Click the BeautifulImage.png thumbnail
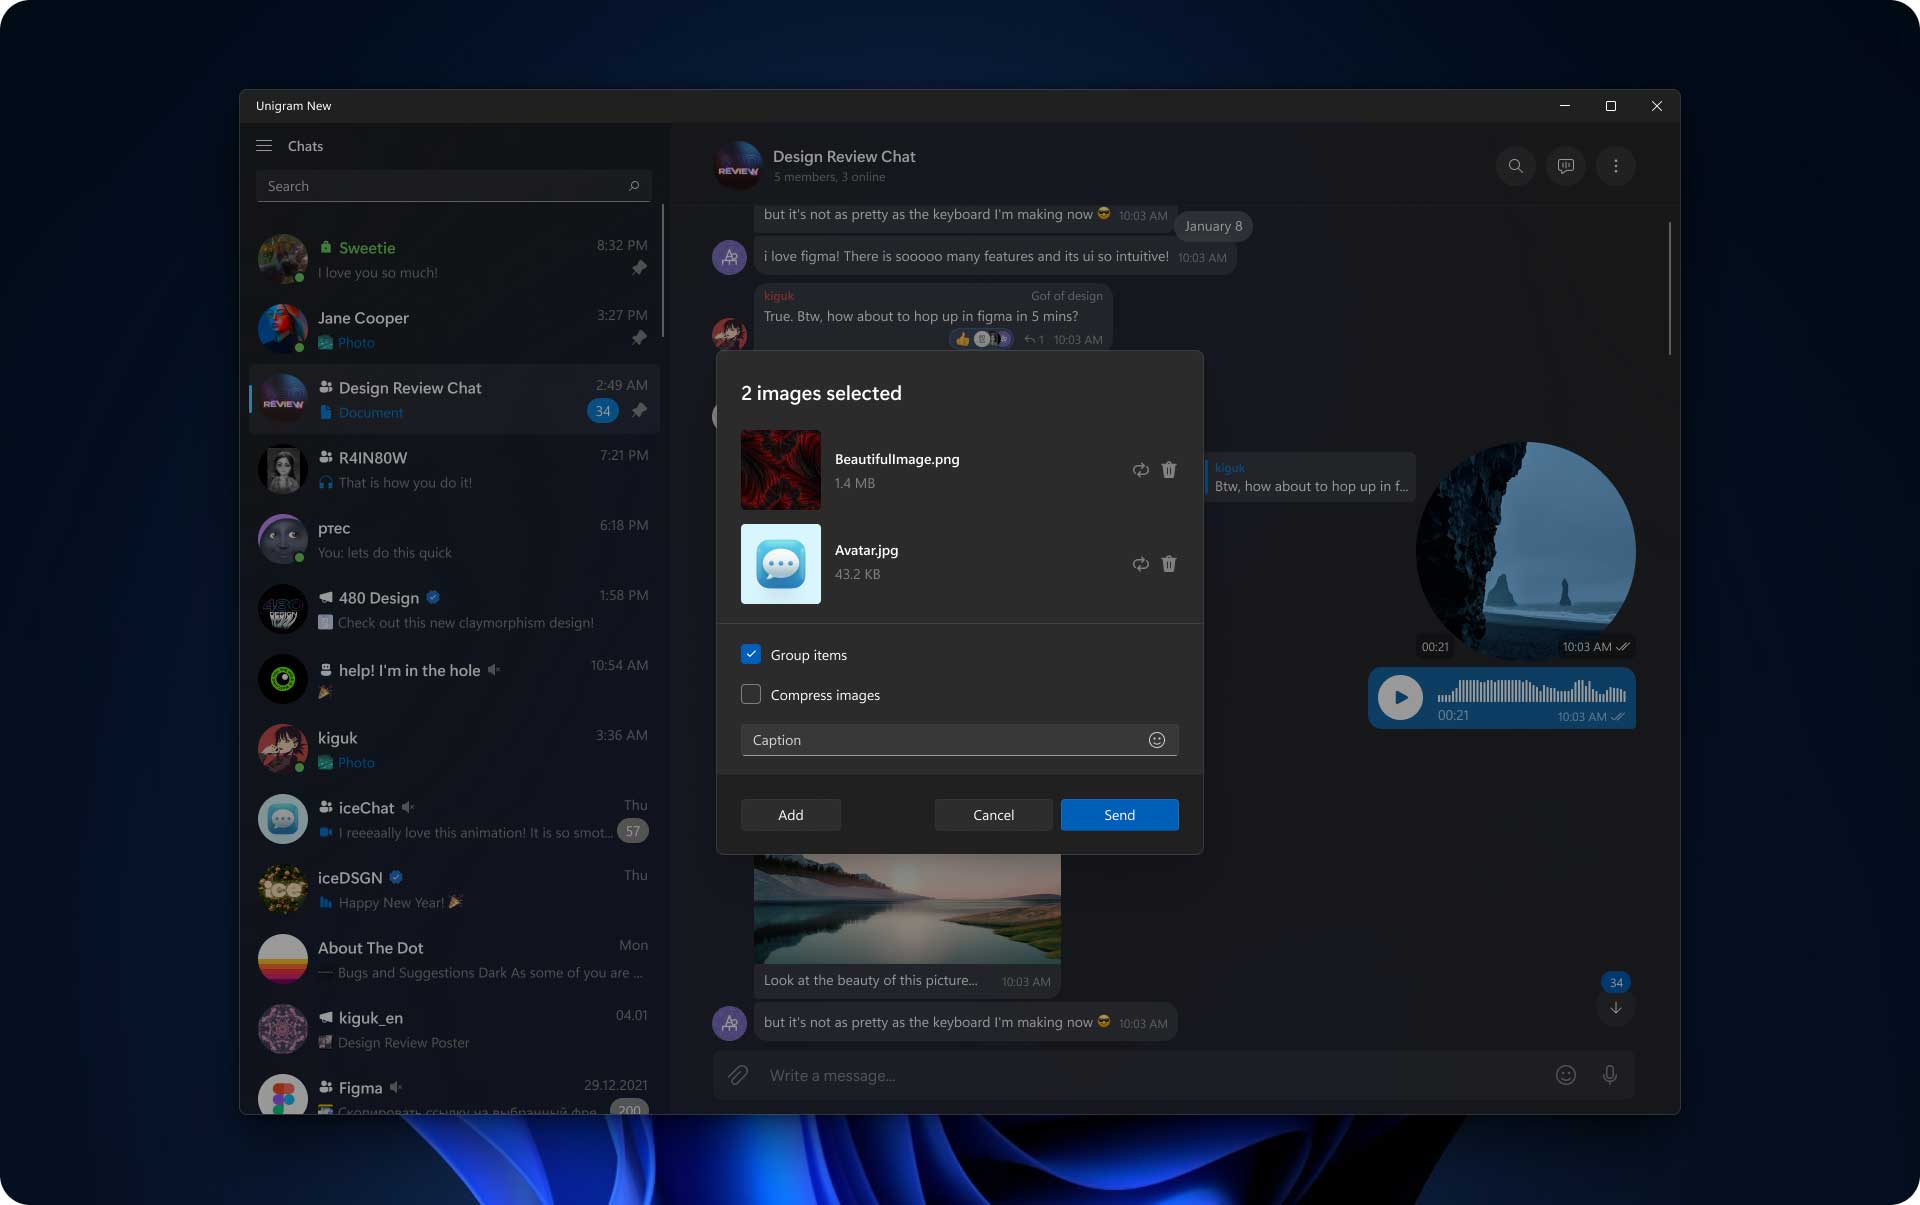 [781, 470]
